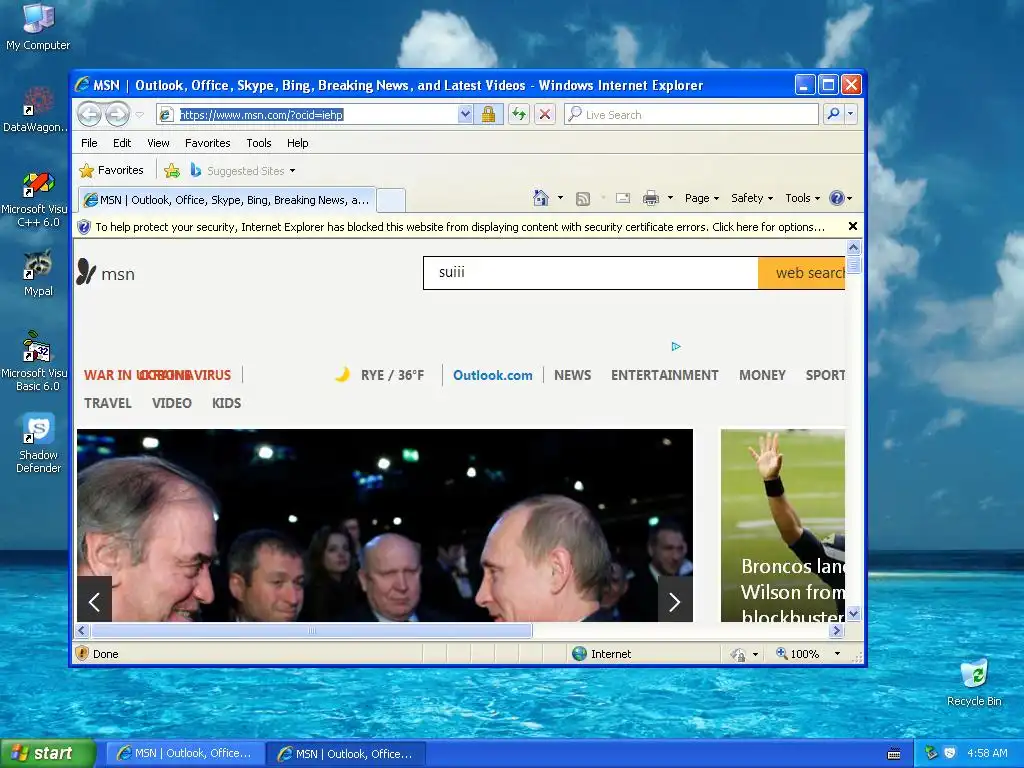Click the orange web search button
Screen dimensions: 1024x768
click(801, 272)
